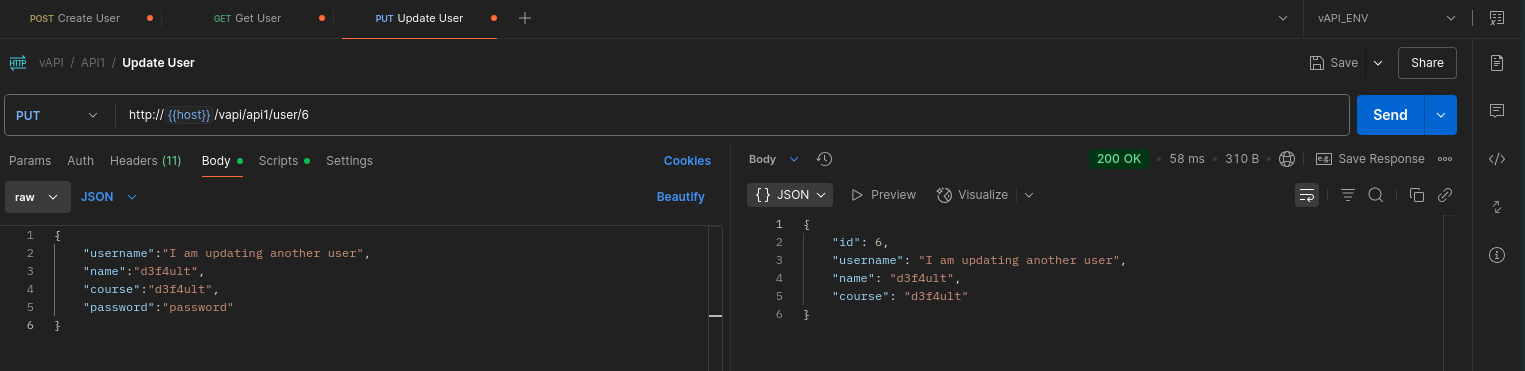Click Save Response icon button
The width and height of the screenshot is (1525, 371).
(x=1370, y=159)
